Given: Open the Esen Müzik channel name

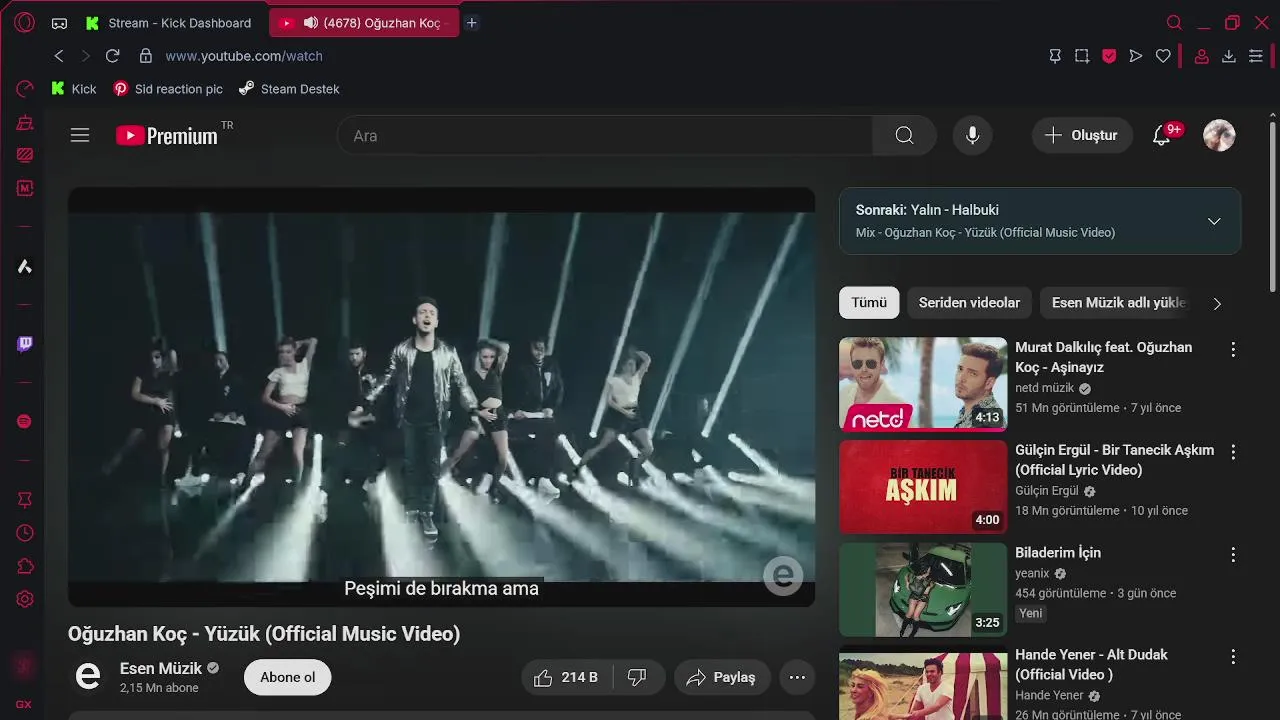Looking at the screenshot, I should click(161, 668).
